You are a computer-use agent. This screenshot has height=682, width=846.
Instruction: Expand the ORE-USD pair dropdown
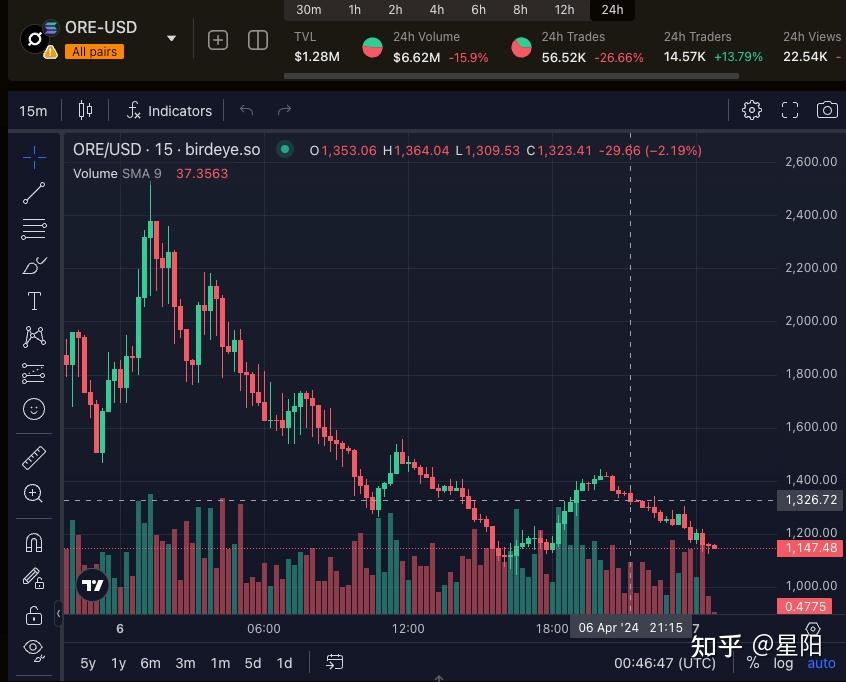pyautogui.click(x=172, y=38)
